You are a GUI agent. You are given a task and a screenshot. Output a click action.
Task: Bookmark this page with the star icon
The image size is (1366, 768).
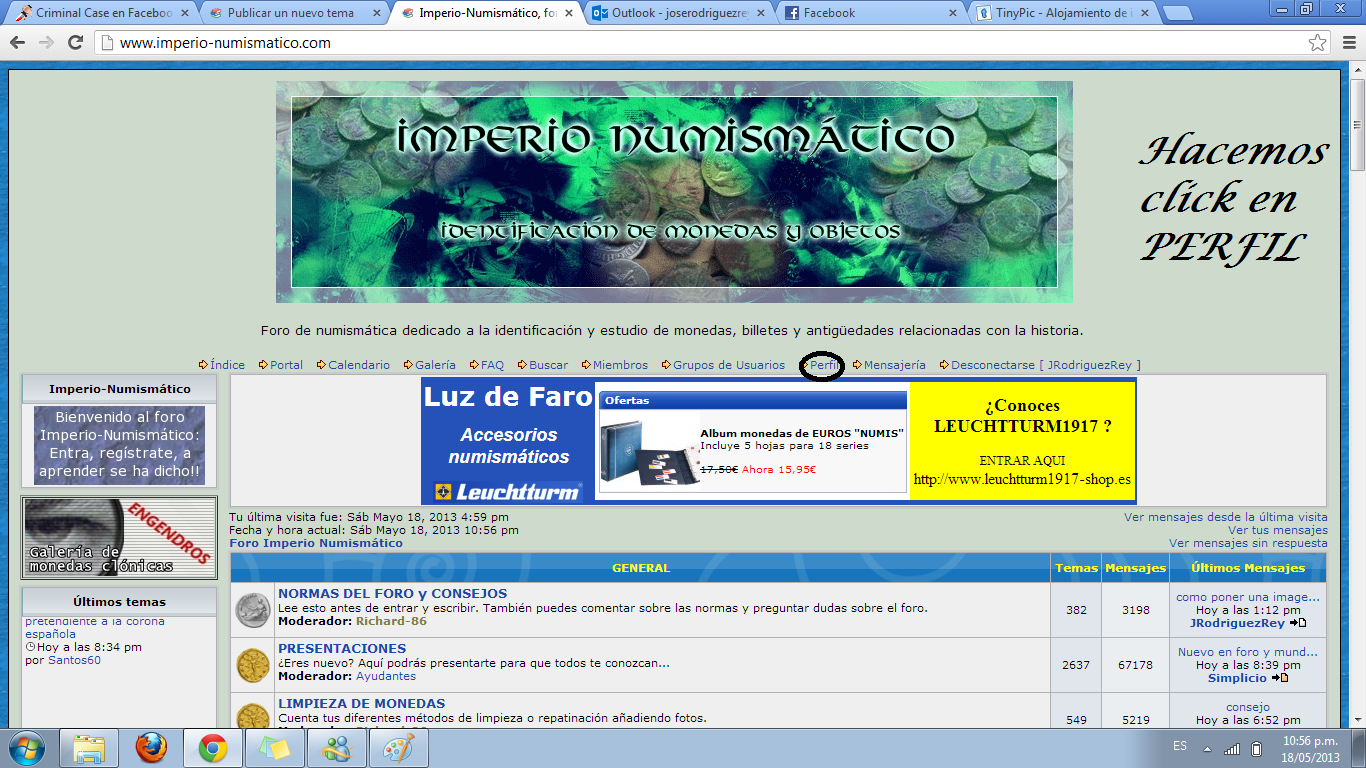(1318, 43)
